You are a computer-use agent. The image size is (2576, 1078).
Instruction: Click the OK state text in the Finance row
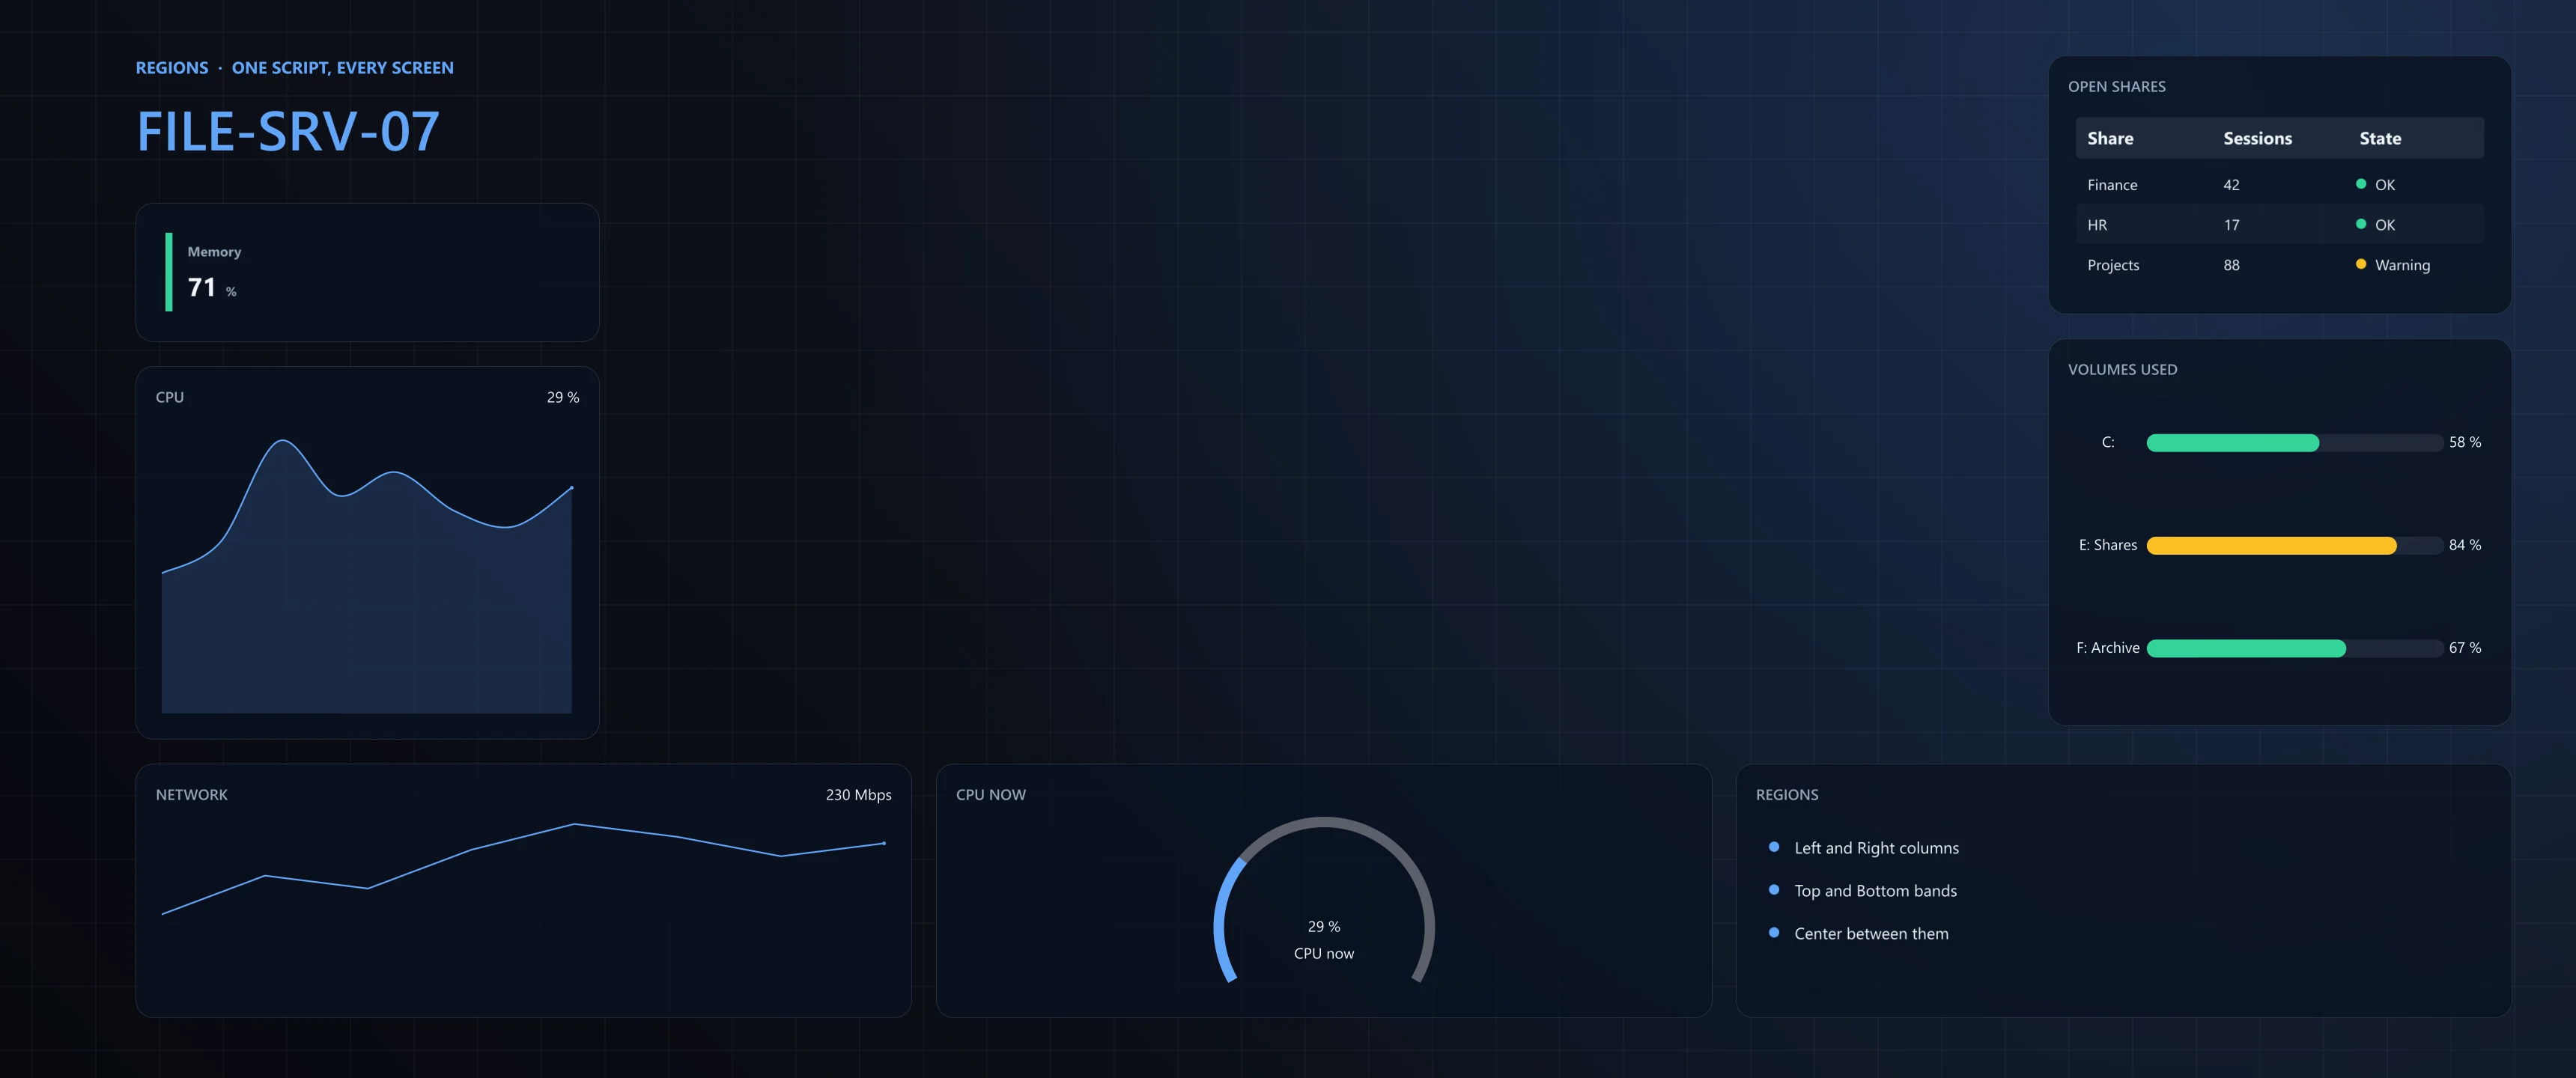click(x=2385, y=185)
